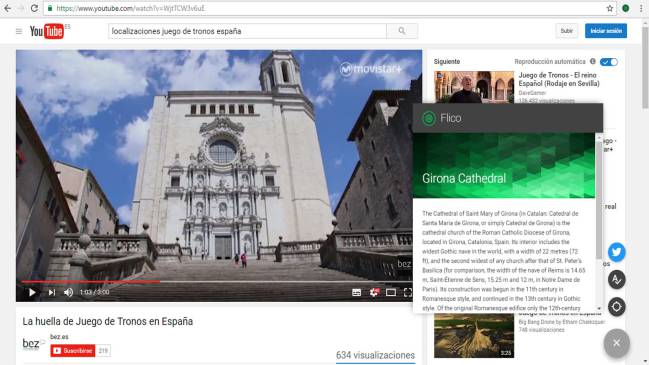Click the translate floating button
Image resolution: width=649 pixels, height=365 pixels.
(617, 280)
